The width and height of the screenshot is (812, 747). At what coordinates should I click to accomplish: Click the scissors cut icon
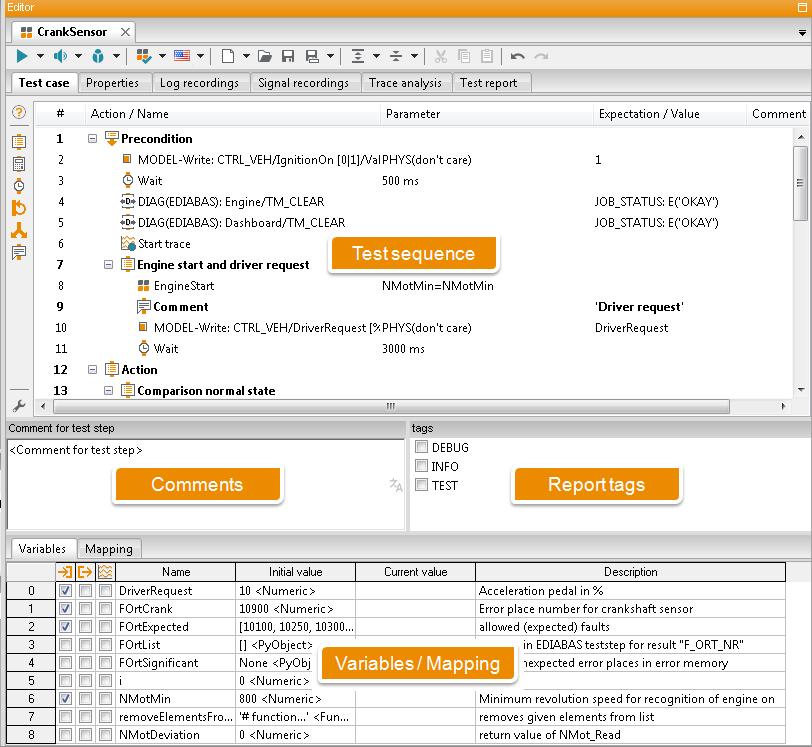click(x=441, y=56)
